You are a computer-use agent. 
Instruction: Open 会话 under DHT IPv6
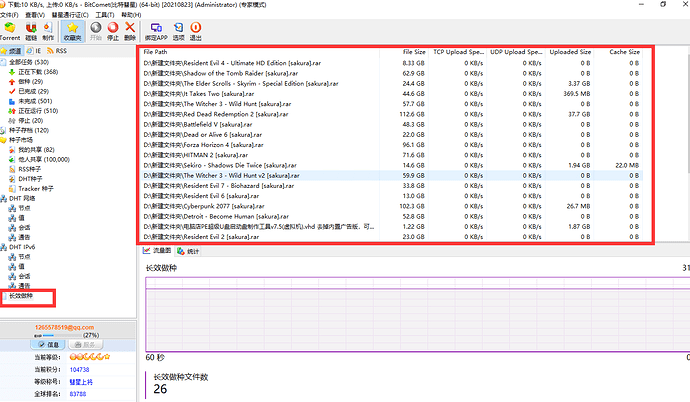pos(20,276)
